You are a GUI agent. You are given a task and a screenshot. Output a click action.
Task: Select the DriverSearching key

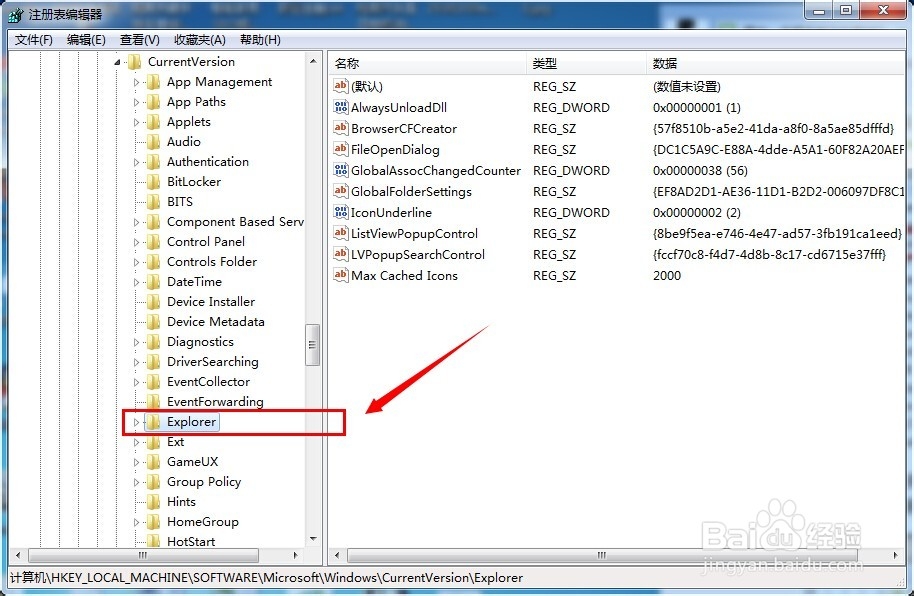coord(212,362)
